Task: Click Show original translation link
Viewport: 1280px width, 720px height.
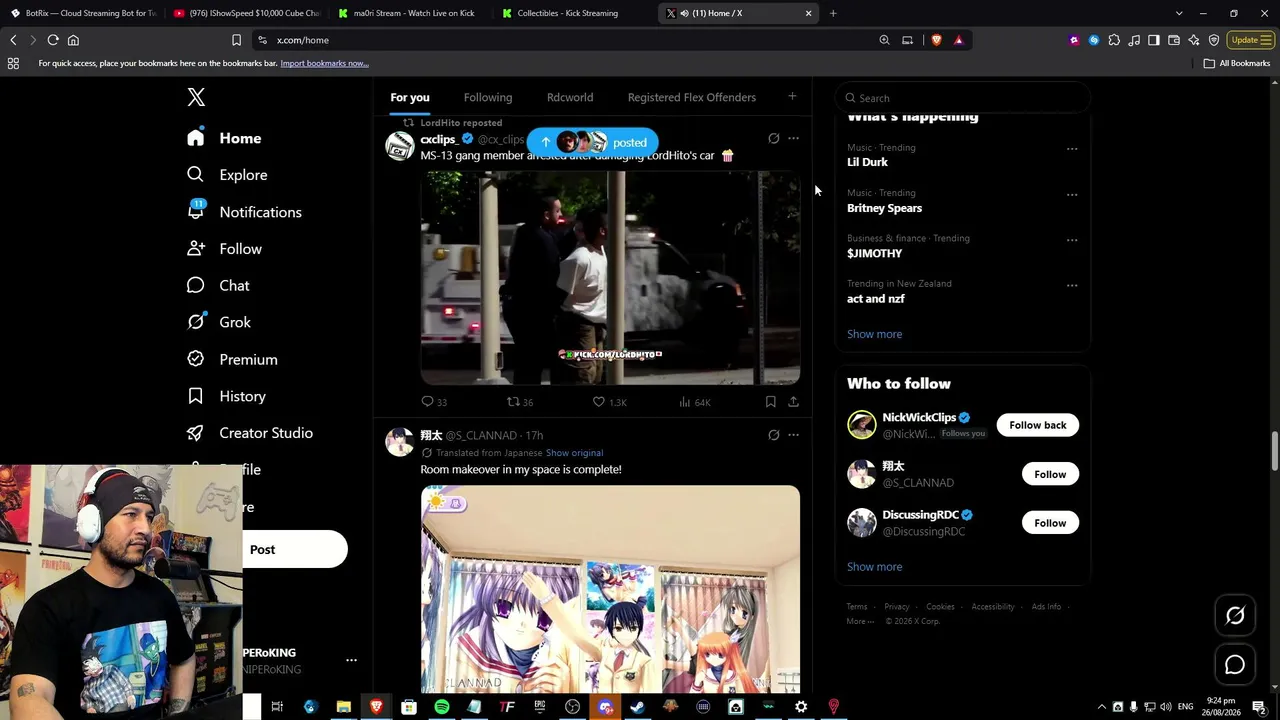Action: pos(574,453)
